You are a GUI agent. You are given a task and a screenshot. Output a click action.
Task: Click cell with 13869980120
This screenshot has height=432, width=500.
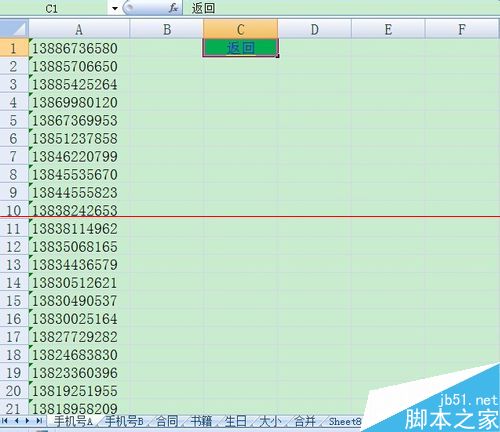(x=79, y=102)
